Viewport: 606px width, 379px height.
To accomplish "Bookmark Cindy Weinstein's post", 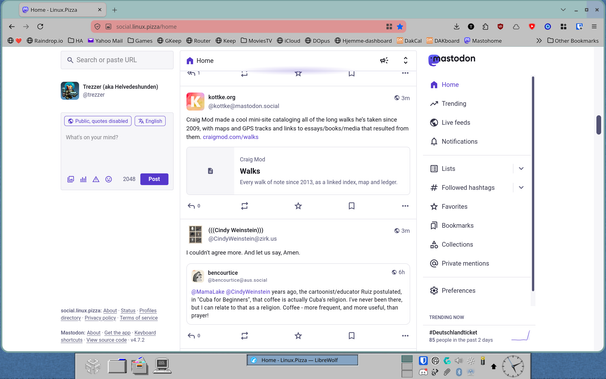I will (x=351, y=336).
